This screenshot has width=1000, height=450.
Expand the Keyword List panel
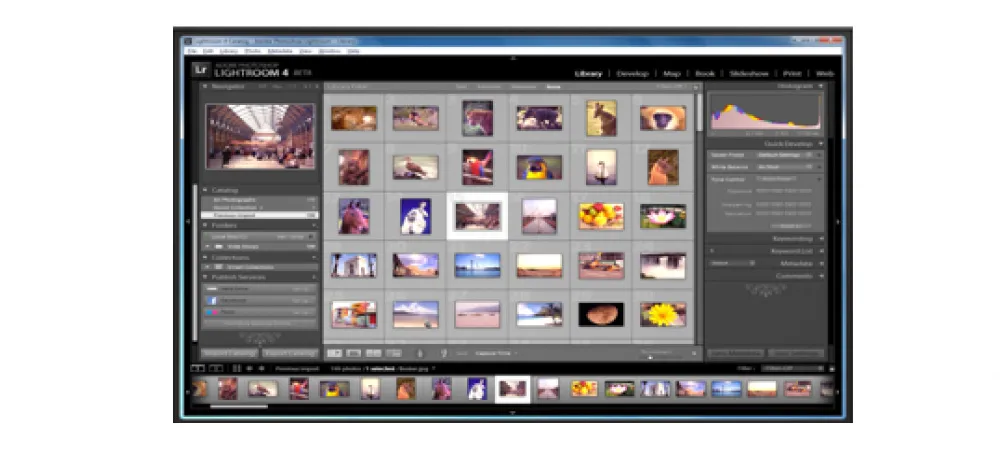tap(820, 251)
